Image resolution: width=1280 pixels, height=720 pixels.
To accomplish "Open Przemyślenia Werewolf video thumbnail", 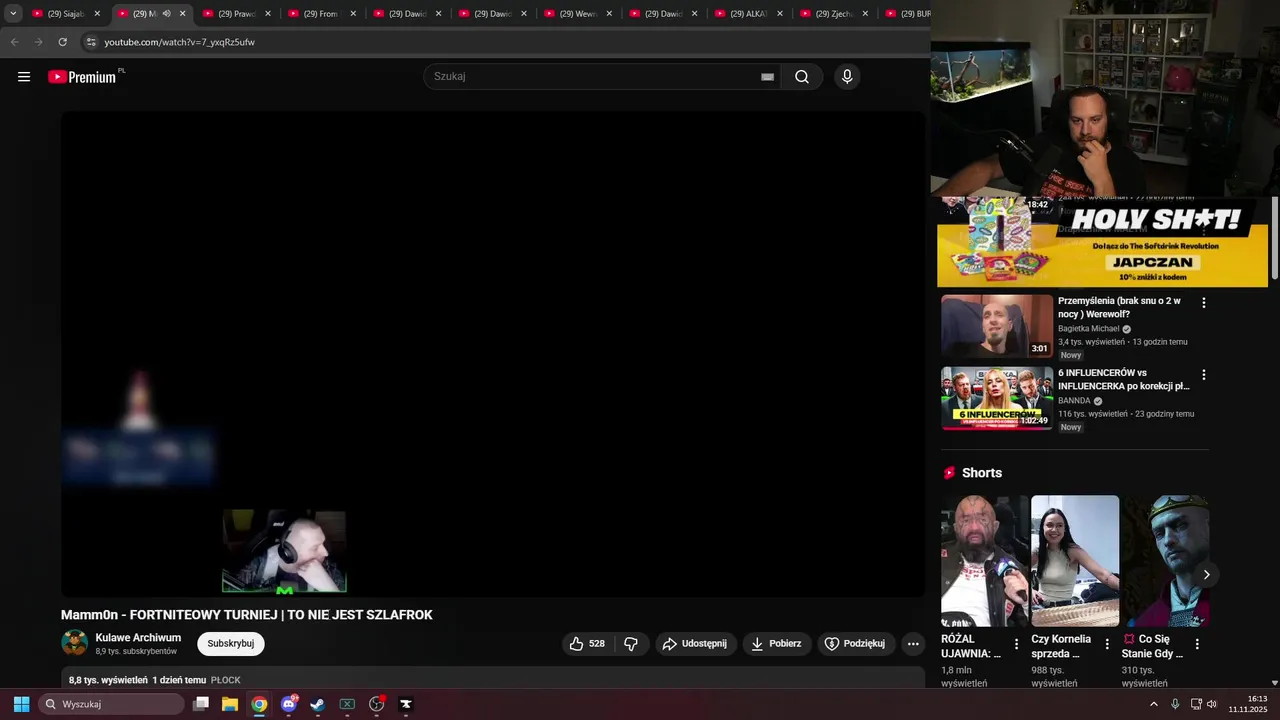I will 997,326.
